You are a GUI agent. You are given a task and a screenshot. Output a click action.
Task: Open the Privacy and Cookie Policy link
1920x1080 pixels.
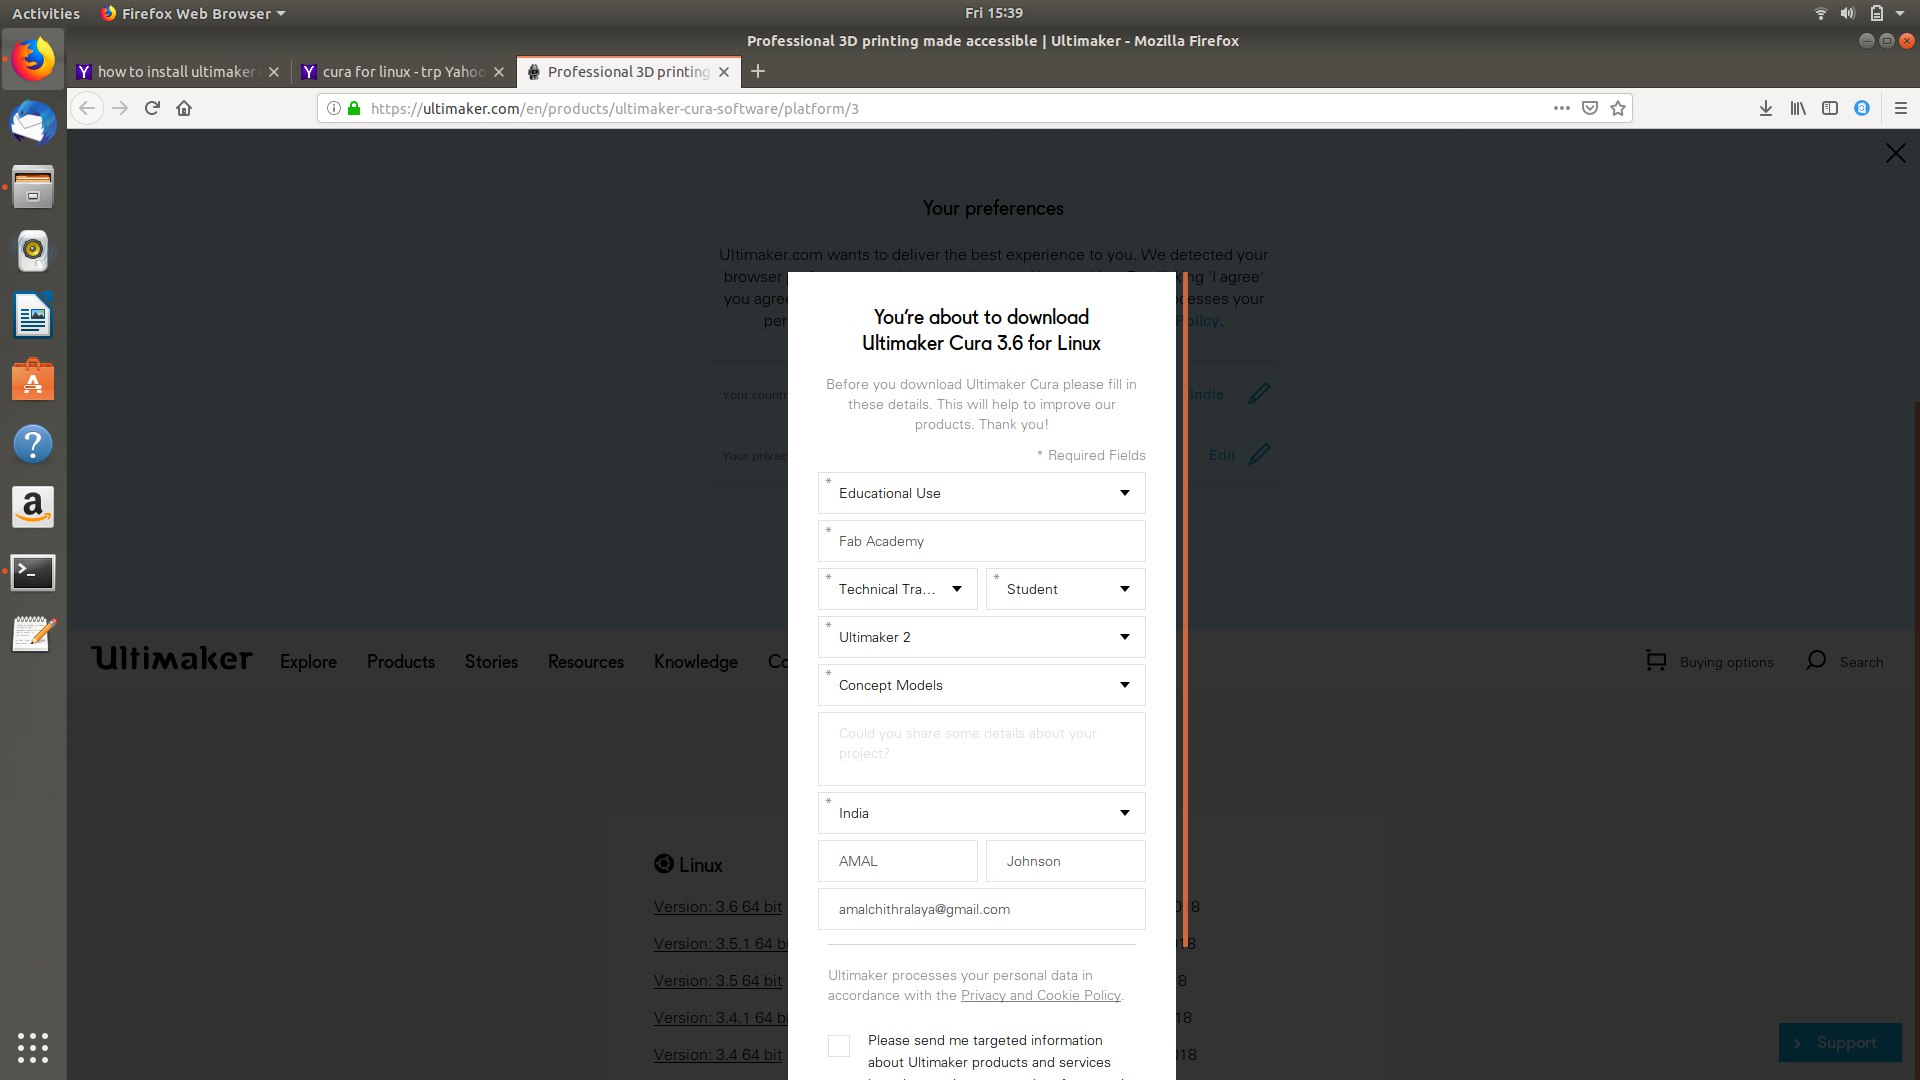point(1040,995)
